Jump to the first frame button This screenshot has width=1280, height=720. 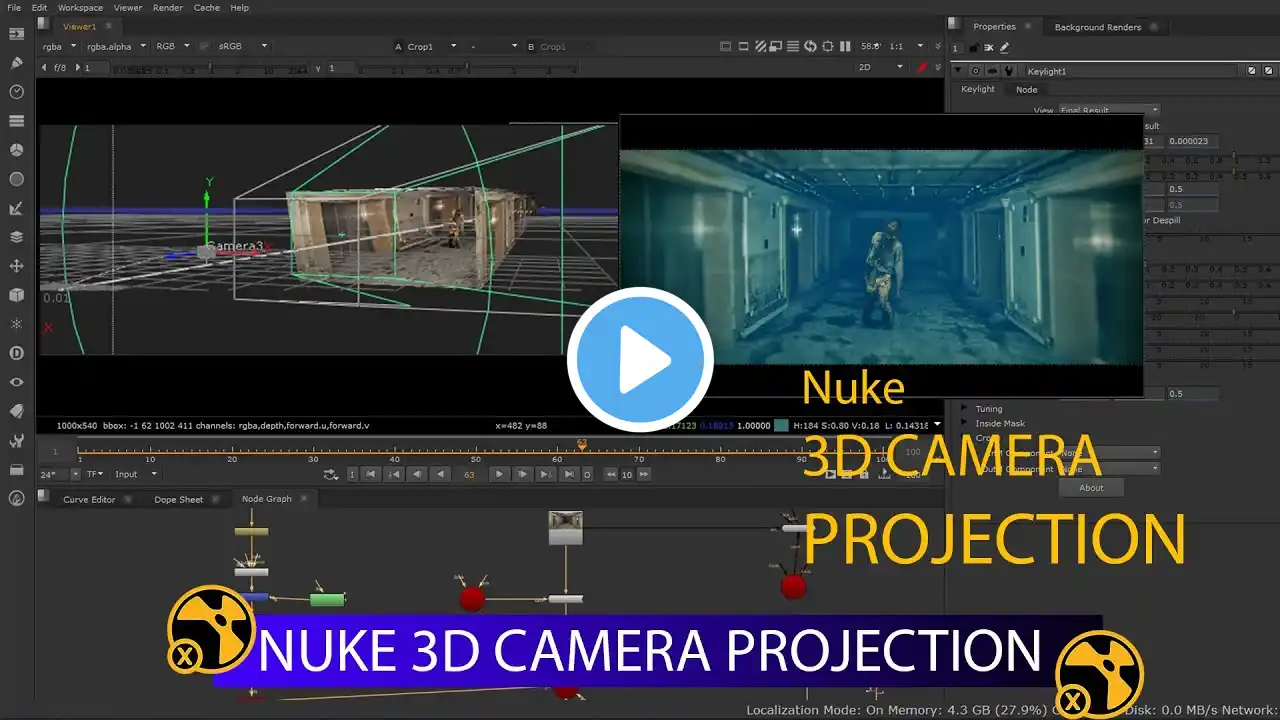[x=370, y=474]
